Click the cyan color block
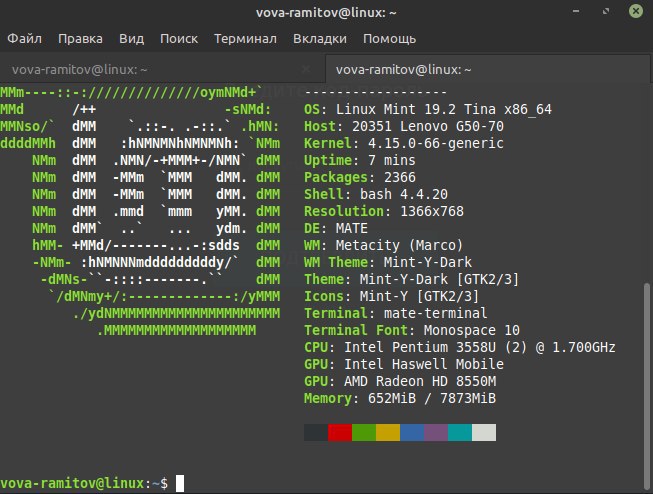 (460, 432)
